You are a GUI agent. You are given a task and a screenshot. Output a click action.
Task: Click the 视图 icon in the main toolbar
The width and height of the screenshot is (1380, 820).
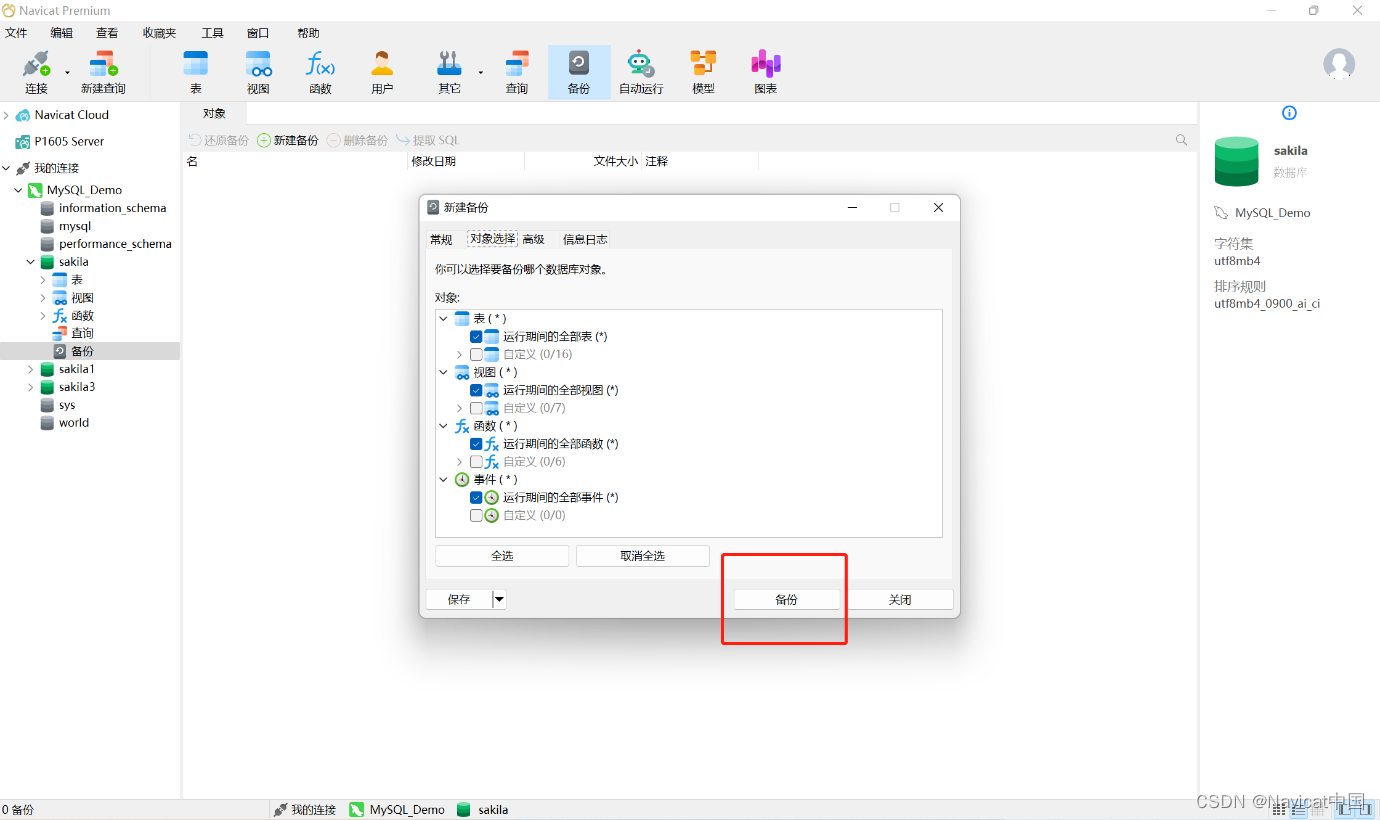(259, 64)
